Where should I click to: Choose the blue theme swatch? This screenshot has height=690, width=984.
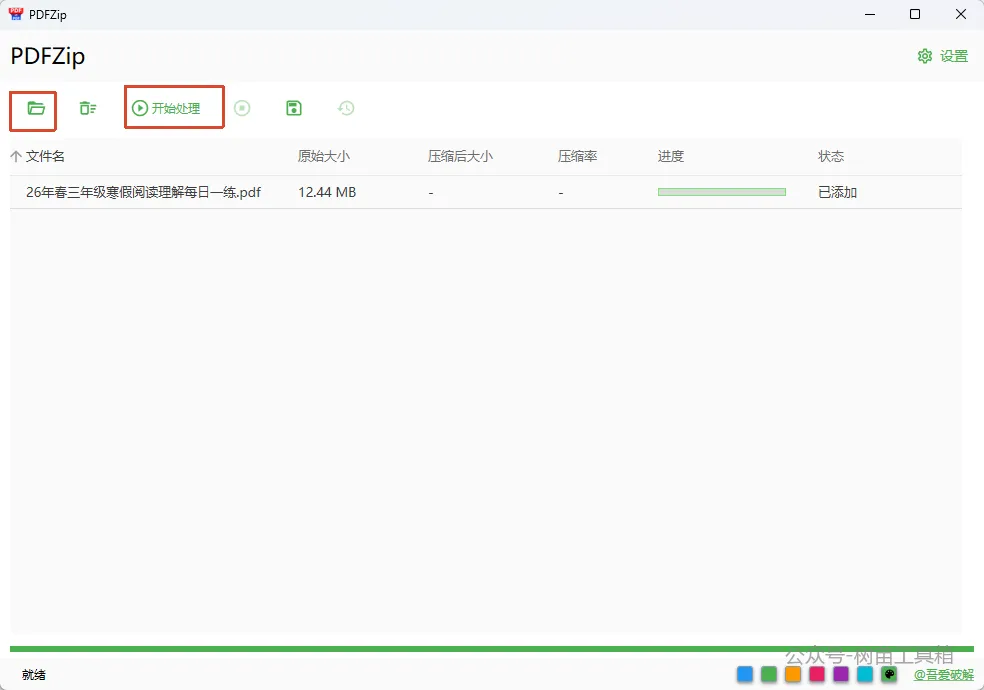[745, 674]
